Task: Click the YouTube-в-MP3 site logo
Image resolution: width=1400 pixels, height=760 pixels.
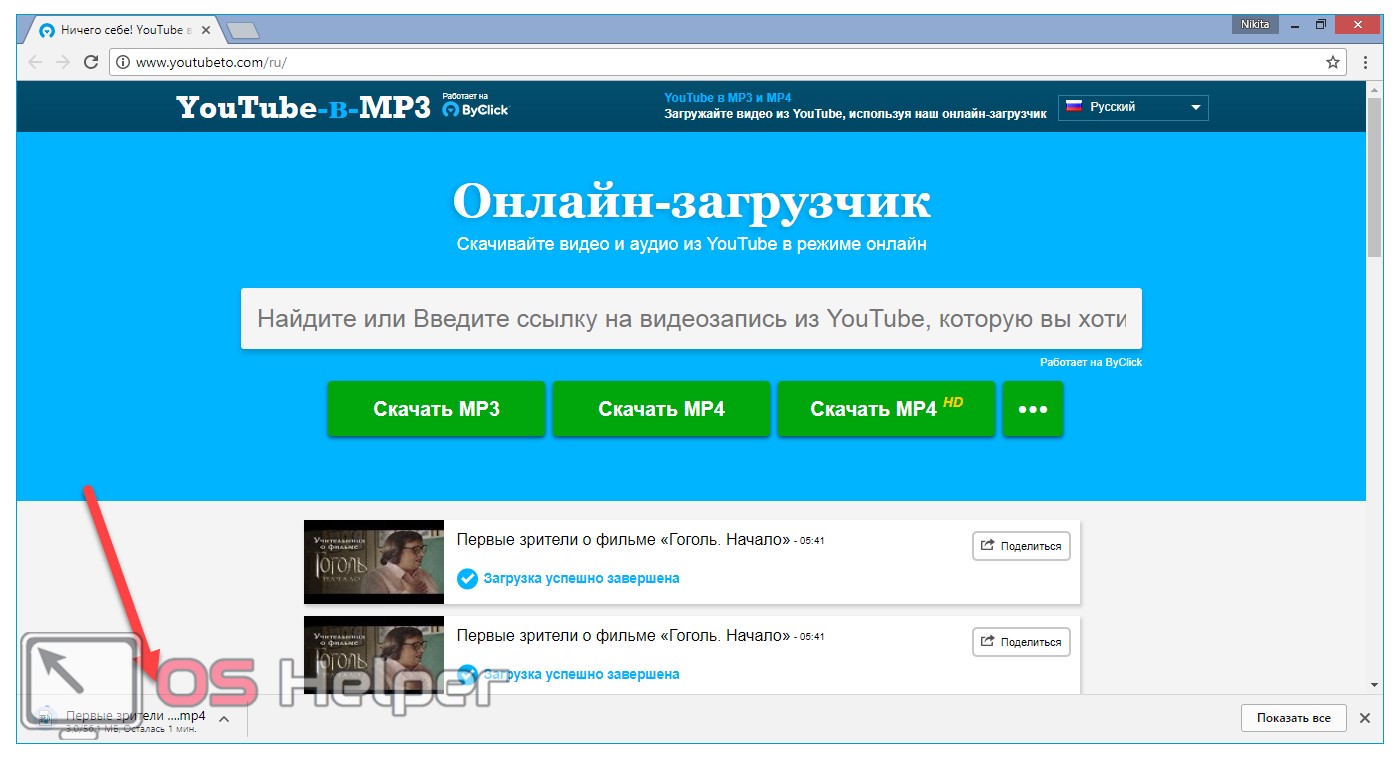Action: [303, 107]
